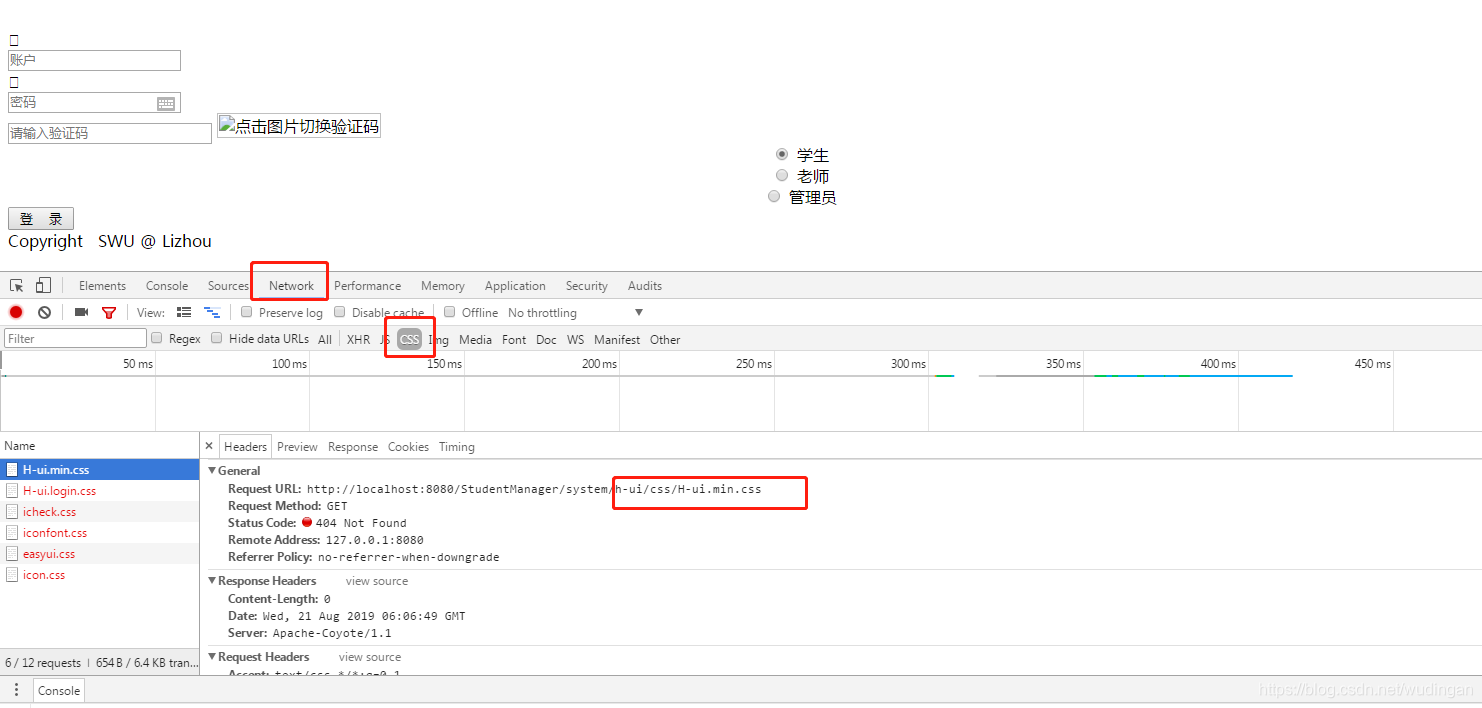Click the network Filter text box
Image resolution: width=1482 pixels, height=708 pixels.
(x=75, y=338)
